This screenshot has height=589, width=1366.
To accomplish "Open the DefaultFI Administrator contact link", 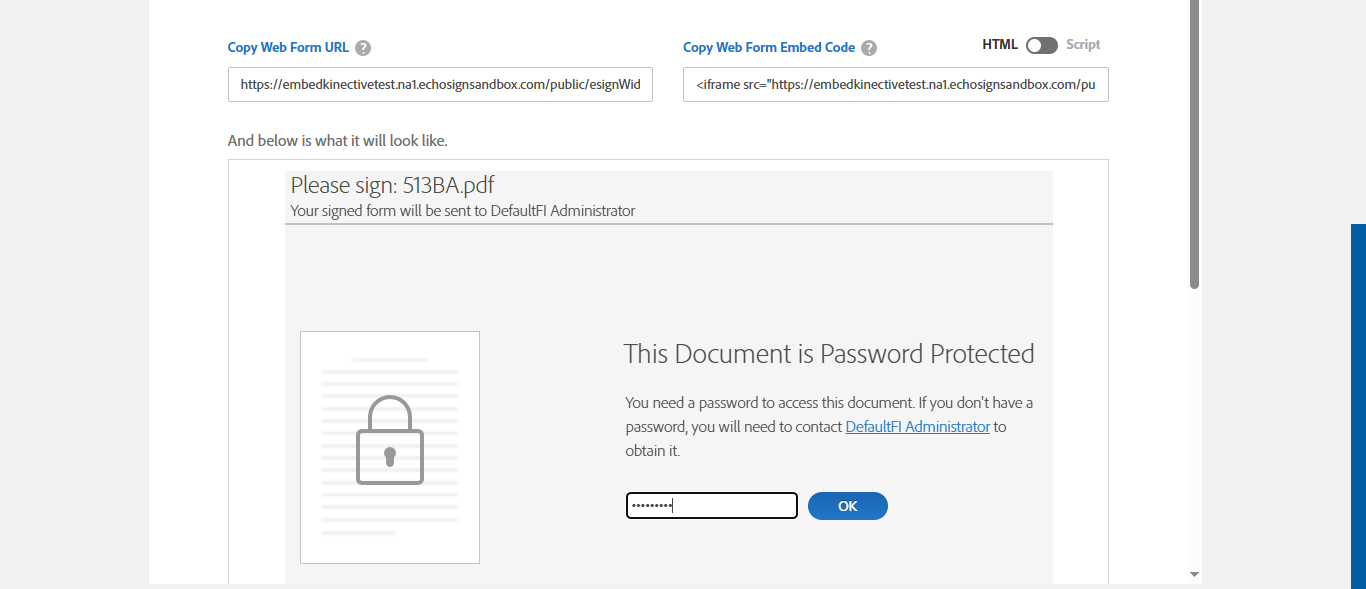I will (x=918, y=427).
